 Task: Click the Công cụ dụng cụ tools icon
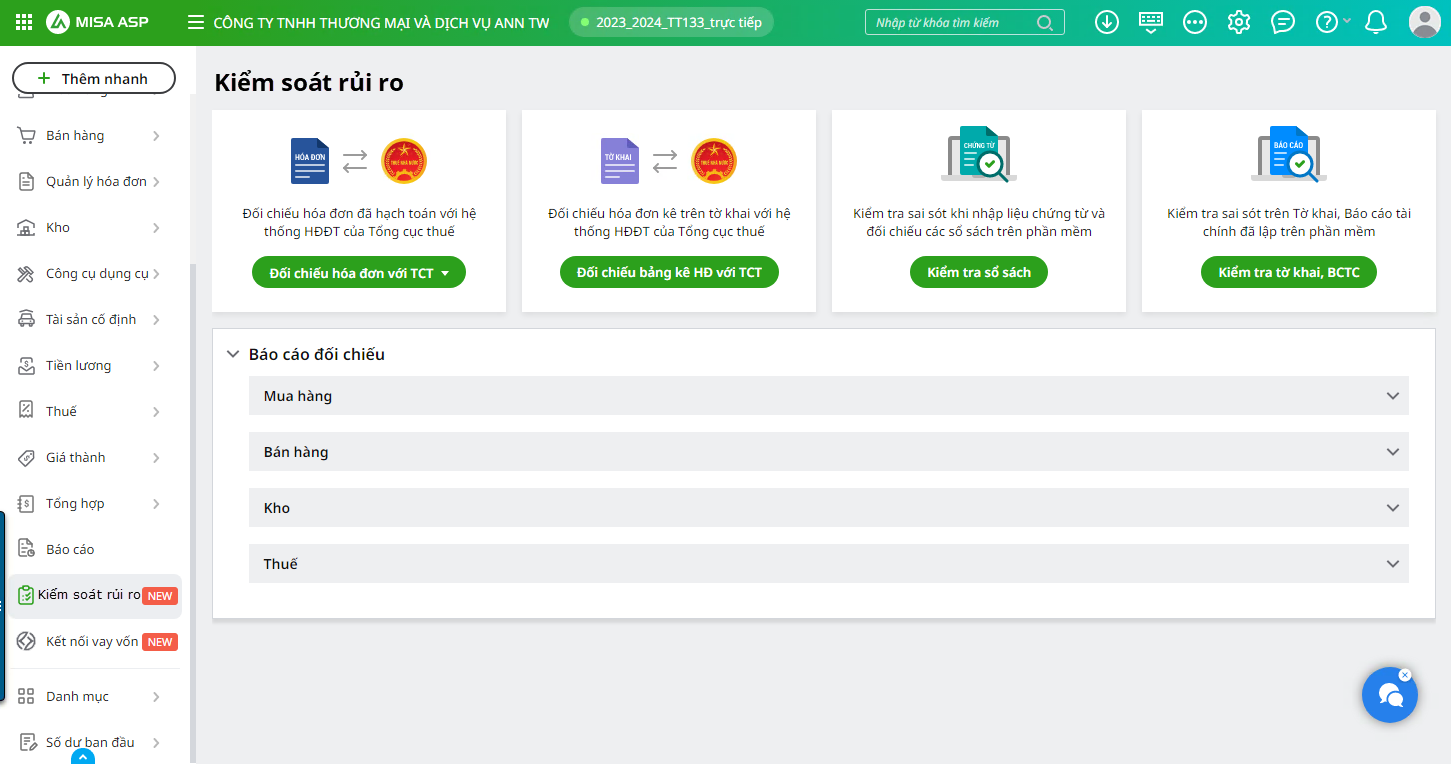click(27, 274)
